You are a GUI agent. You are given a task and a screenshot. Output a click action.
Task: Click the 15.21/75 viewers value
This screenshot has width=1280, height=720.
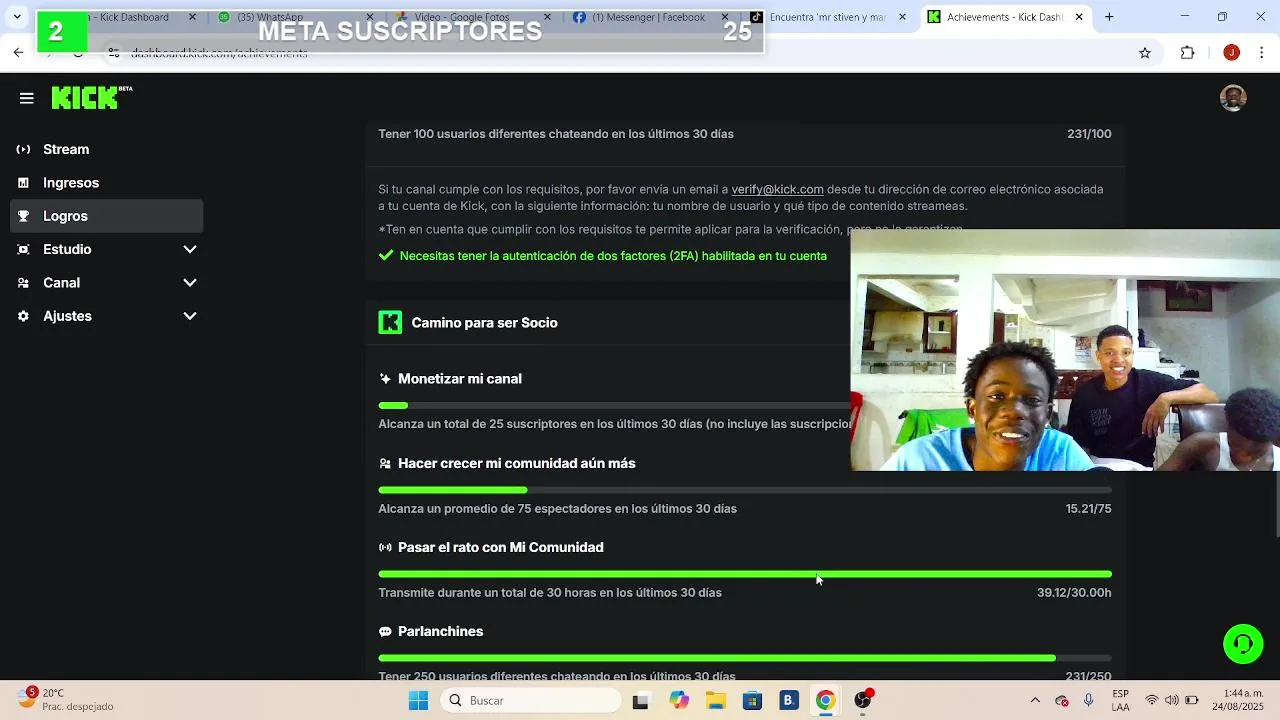click(1088, 508)
